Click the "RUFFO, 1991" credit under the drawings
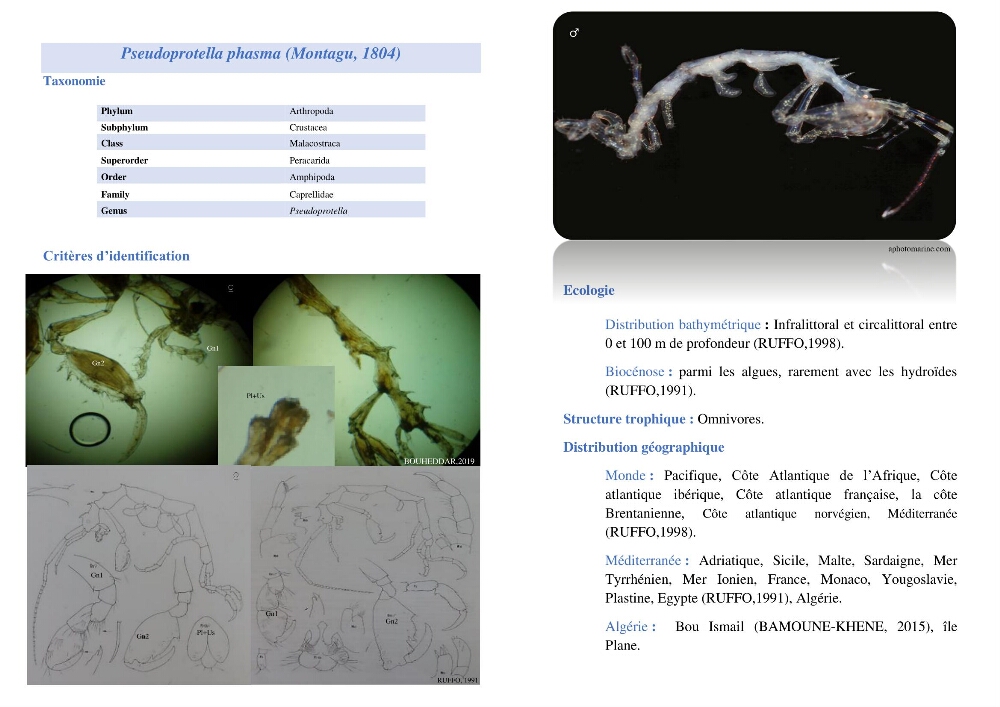1000x707 pixels. tap(457, 680)
